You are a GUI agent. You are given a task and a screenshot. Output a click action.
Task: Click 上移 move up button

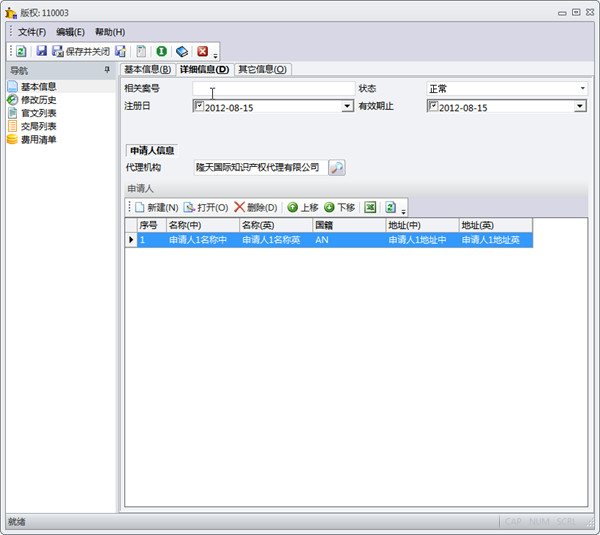click(x=303, y=207)
